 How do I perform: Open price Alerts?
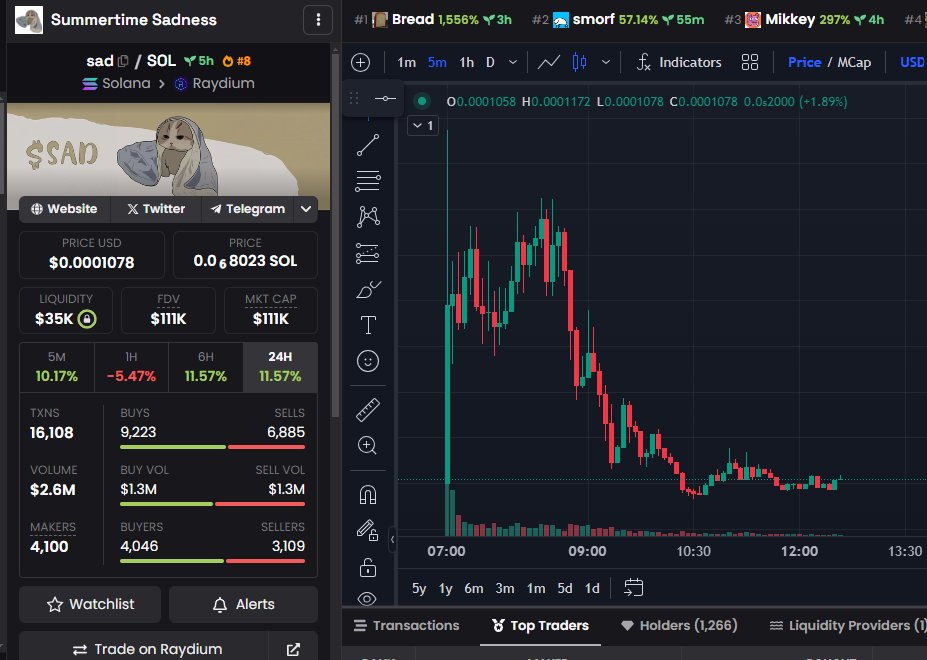click(x=243, y=604)
